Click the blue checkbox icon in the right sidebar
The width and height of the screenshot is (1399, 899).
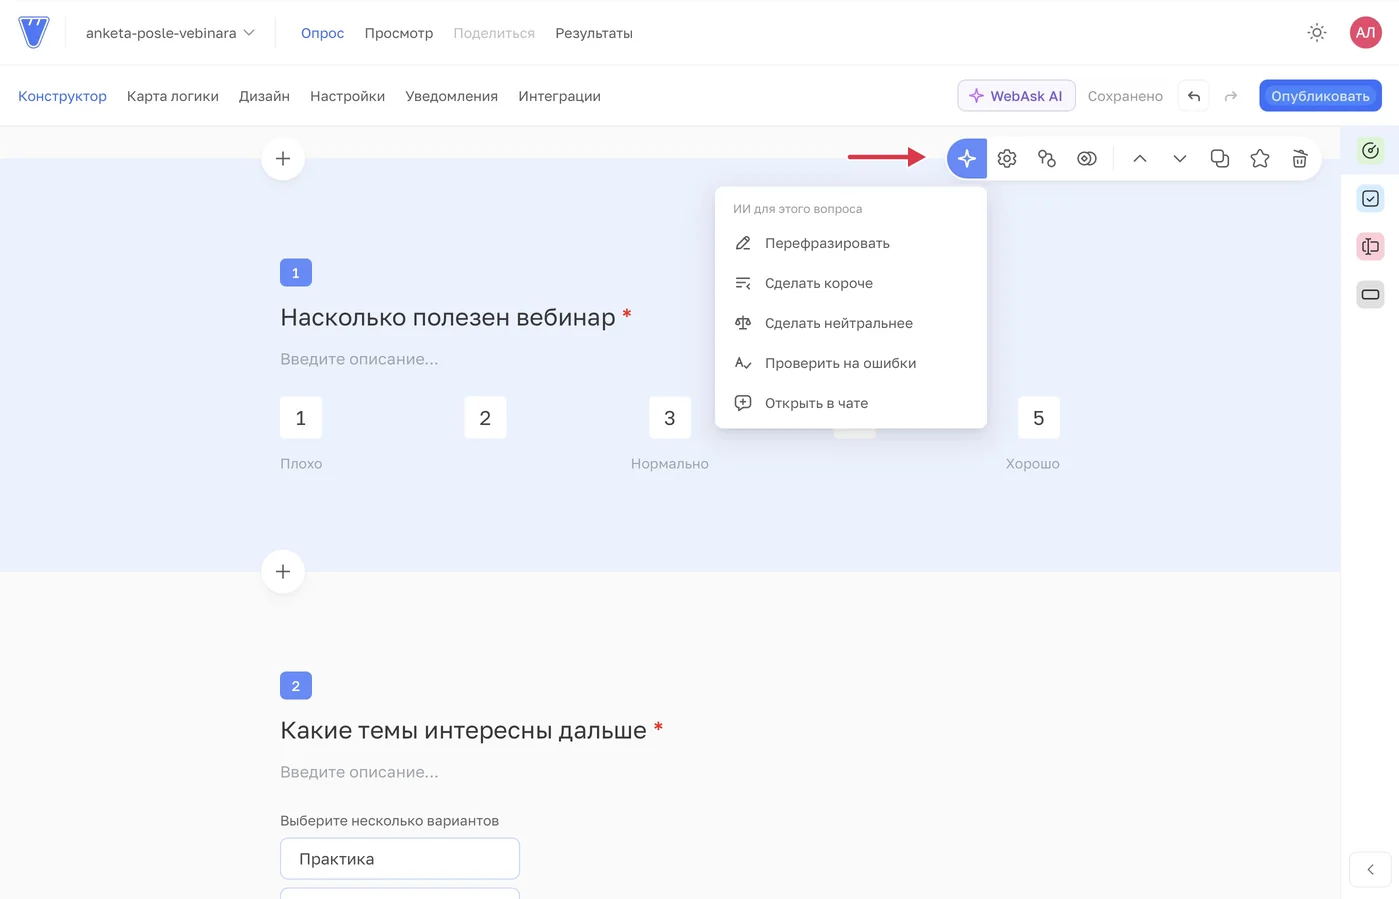coord(1370,198)
